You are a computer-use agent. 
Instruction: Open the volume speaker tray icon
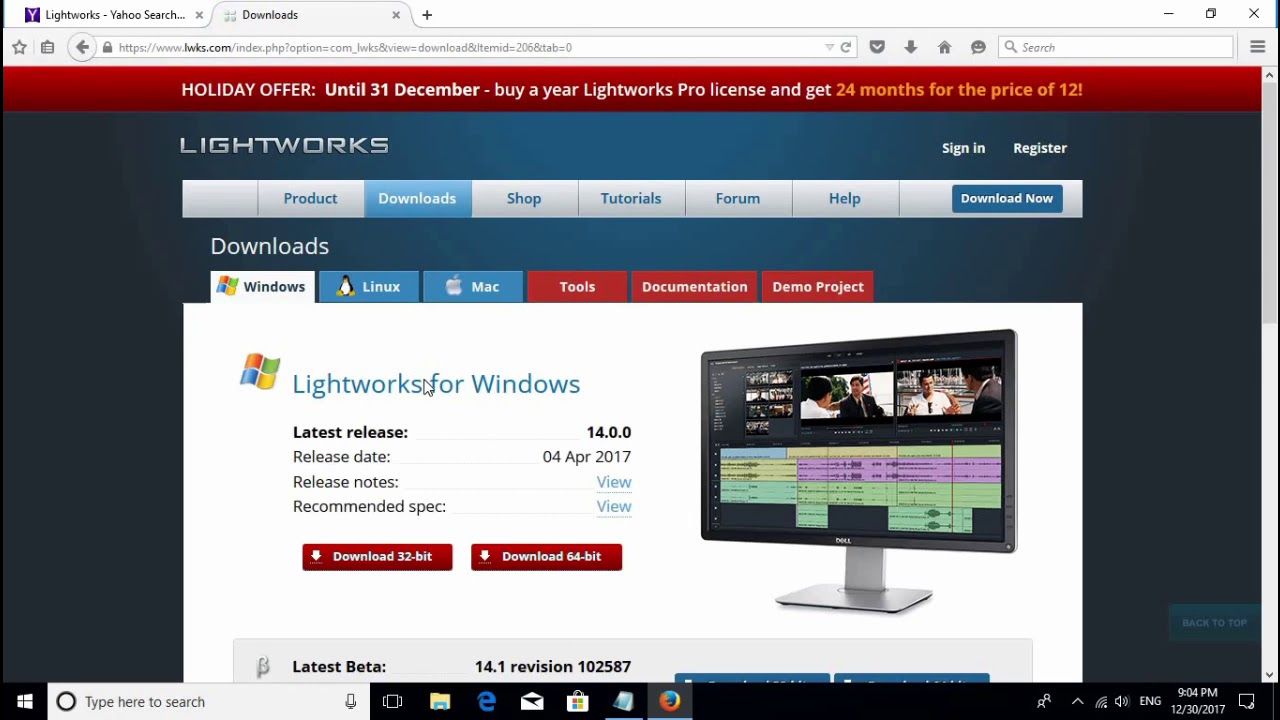click(1121, 701)
